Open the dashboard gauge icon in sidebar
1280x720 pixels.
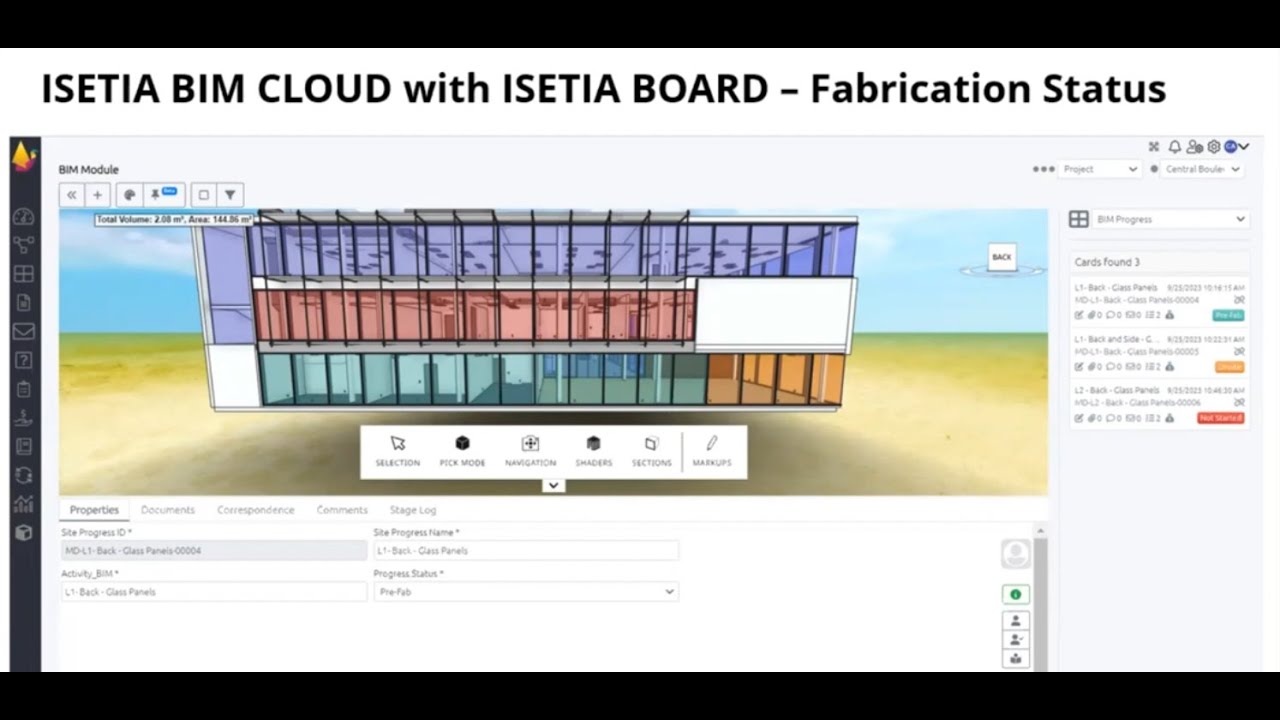24,216
